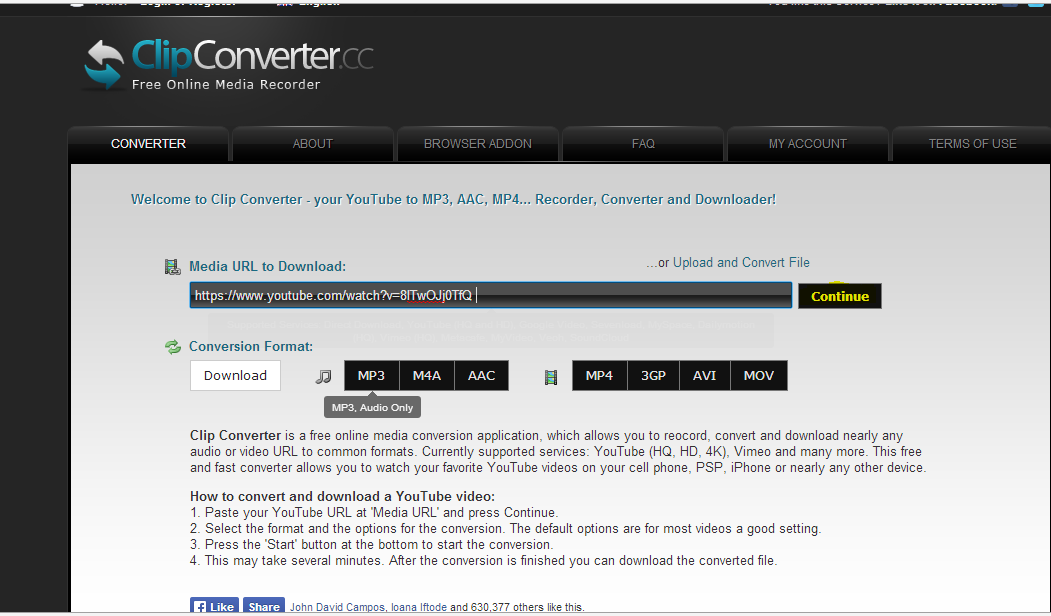This screenshot has height=616, width=1051.
Task: Click the yellow Continue button
Action: [840, 296]
